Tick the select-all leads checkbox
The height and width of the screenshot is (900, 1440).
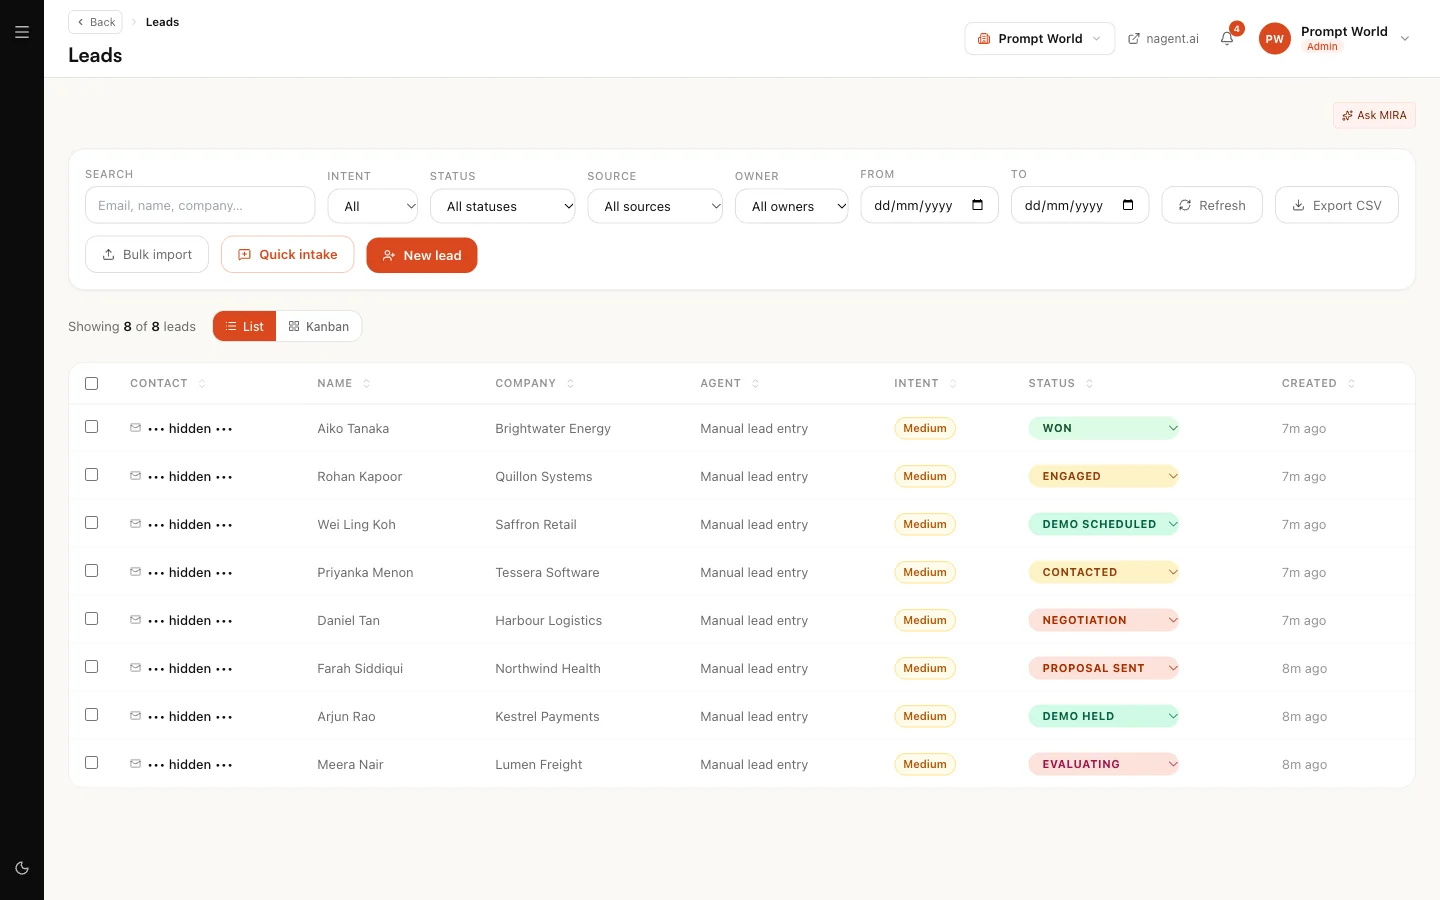pyautogui.click(x=92, y=383)
